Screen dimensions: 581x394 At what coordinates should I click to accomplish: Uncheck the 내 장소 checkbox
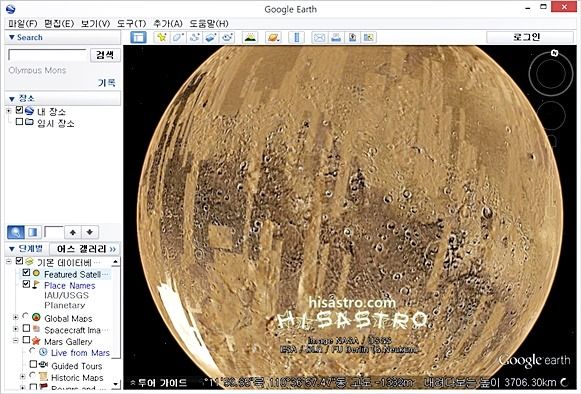[19, 110]
